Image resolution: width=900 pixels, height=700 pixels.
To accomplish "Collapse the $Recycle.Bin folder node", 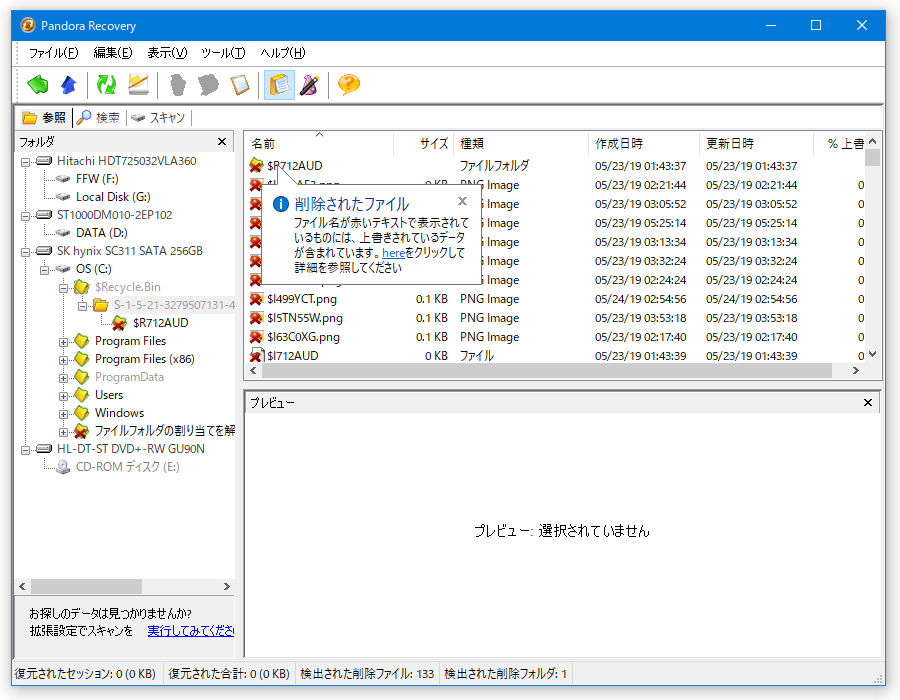I will click(63, 288).
